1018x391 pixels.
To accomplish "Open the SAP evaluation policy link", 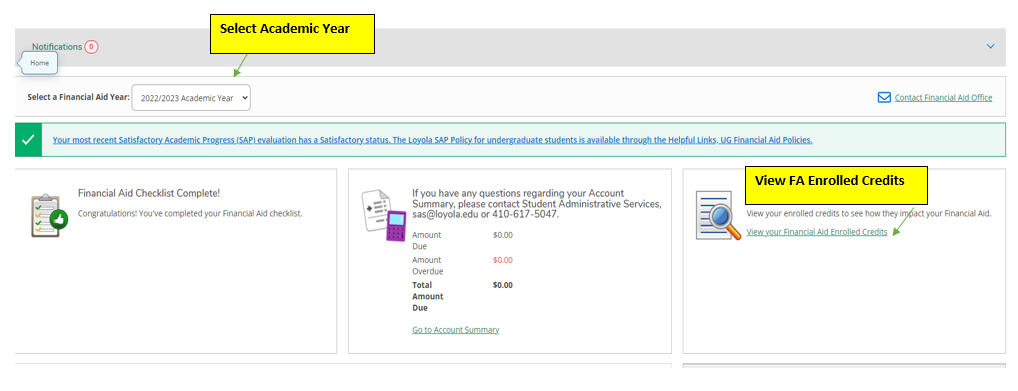I will [432, 140].
